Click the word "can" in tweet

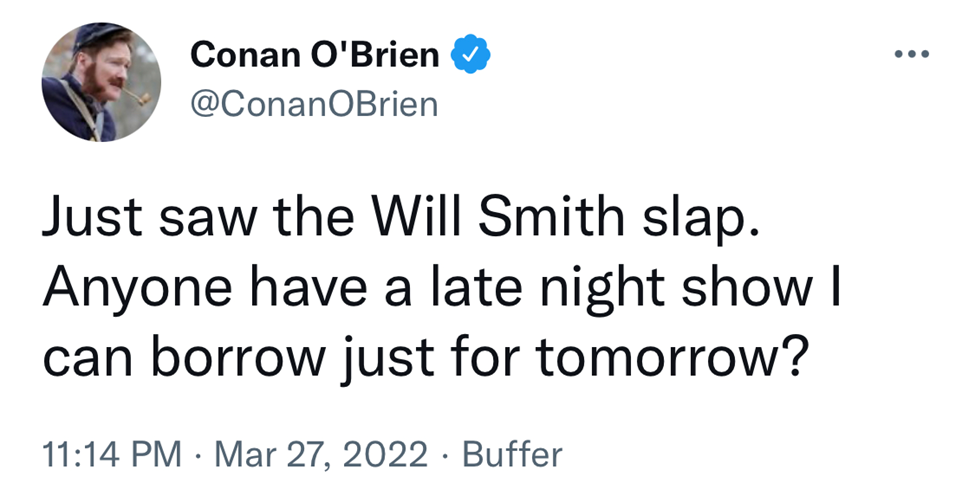[x=84, y=357]
